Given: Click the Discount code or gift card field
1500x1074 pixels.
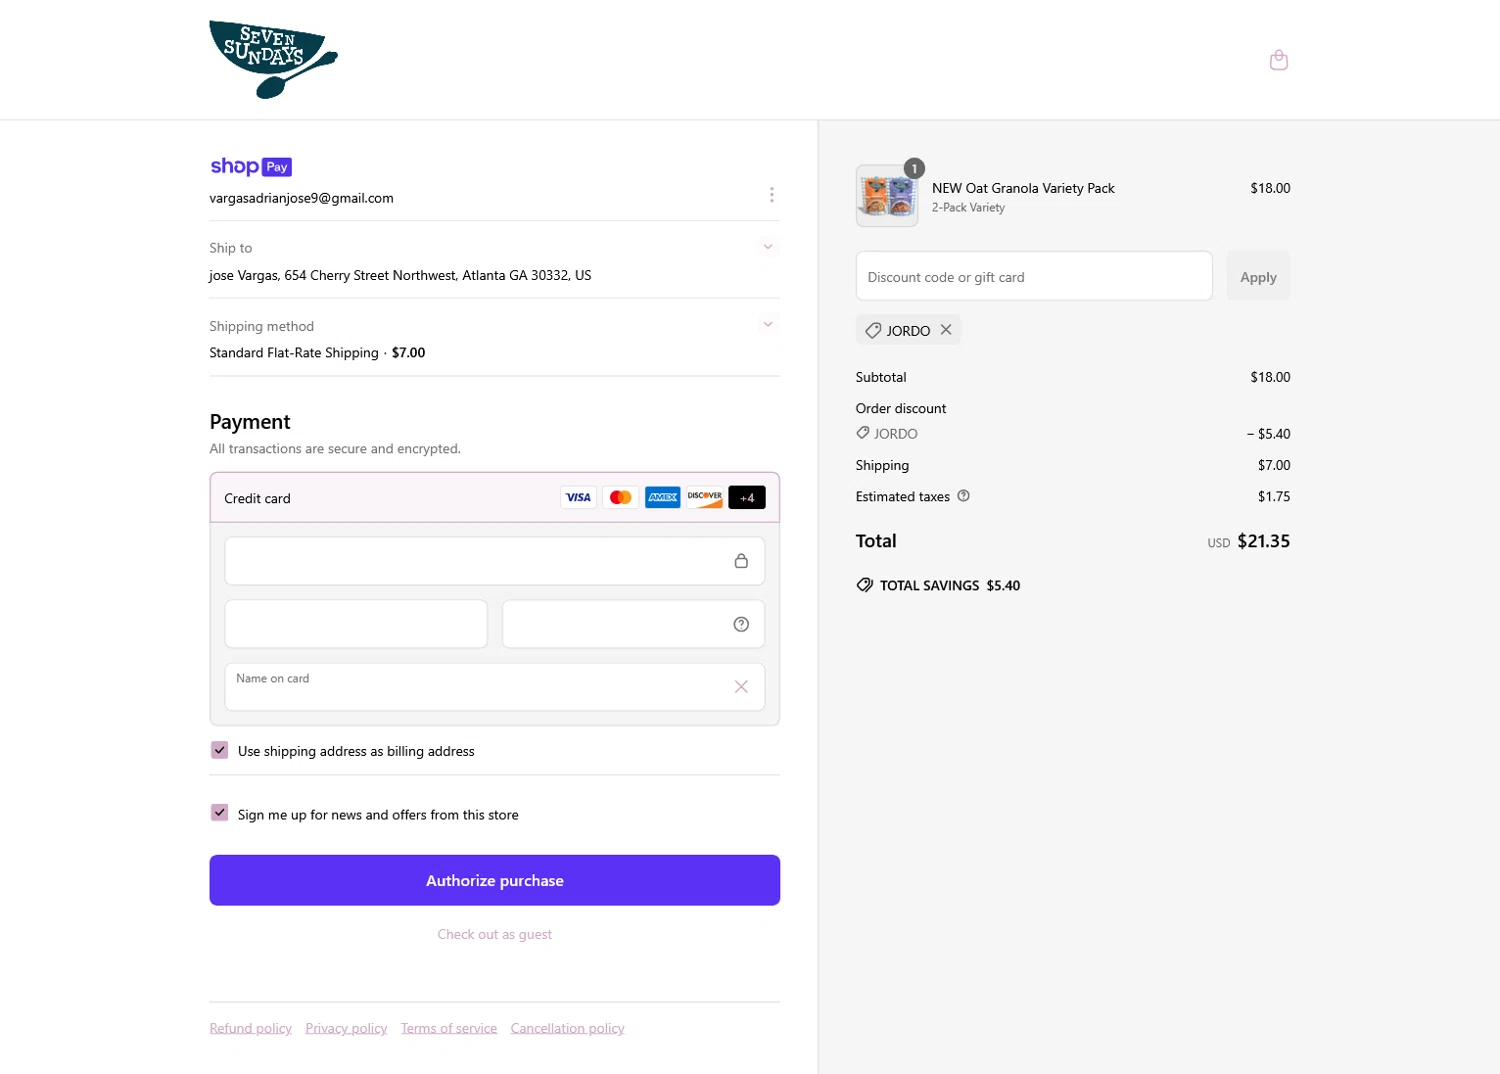Looking at the screenshot, I should 1034,276.
